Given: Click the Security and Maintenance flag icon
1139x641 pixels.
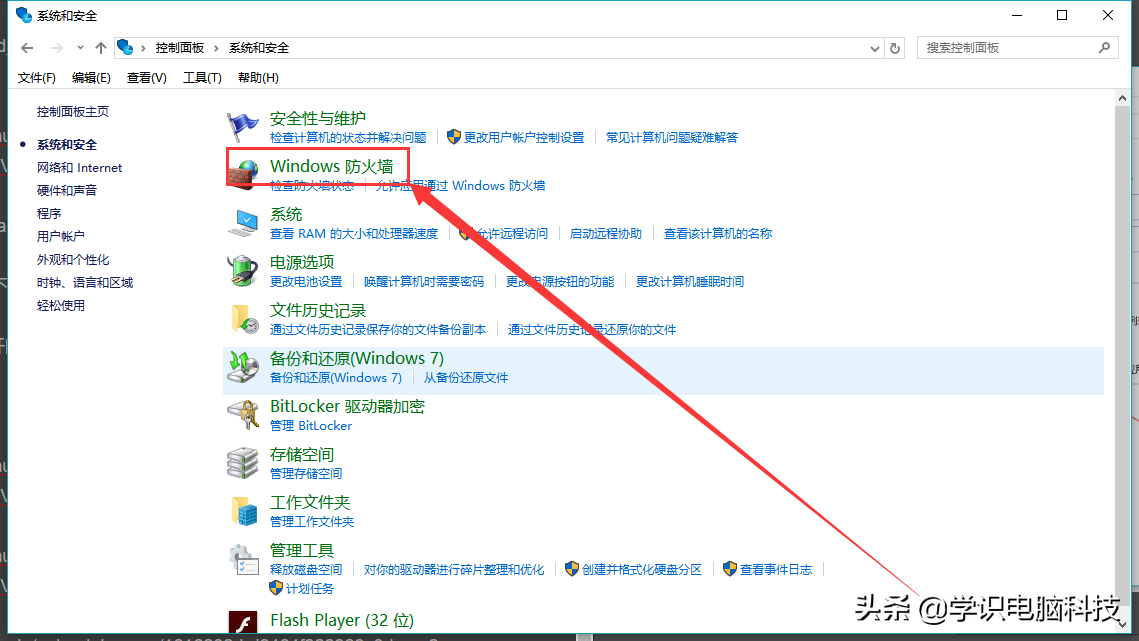Looking at the screenshot, I should 243,127.
